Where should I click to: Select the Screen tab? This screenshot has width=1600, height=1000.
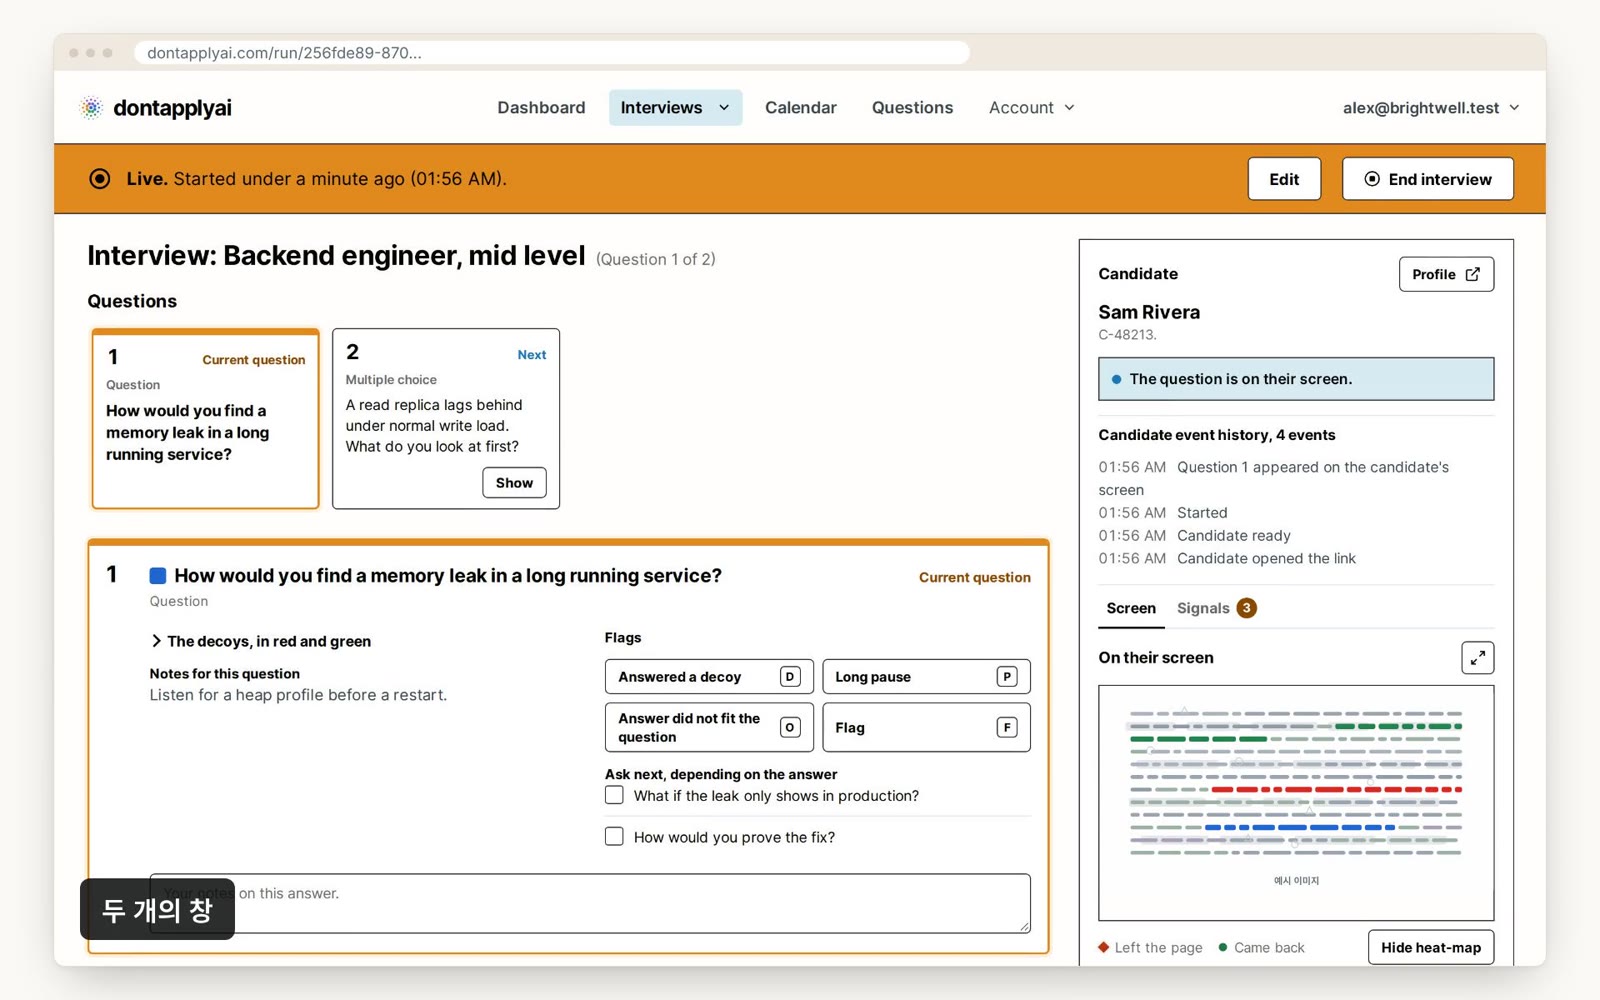pyautogui.click(x=1131, y=608)
